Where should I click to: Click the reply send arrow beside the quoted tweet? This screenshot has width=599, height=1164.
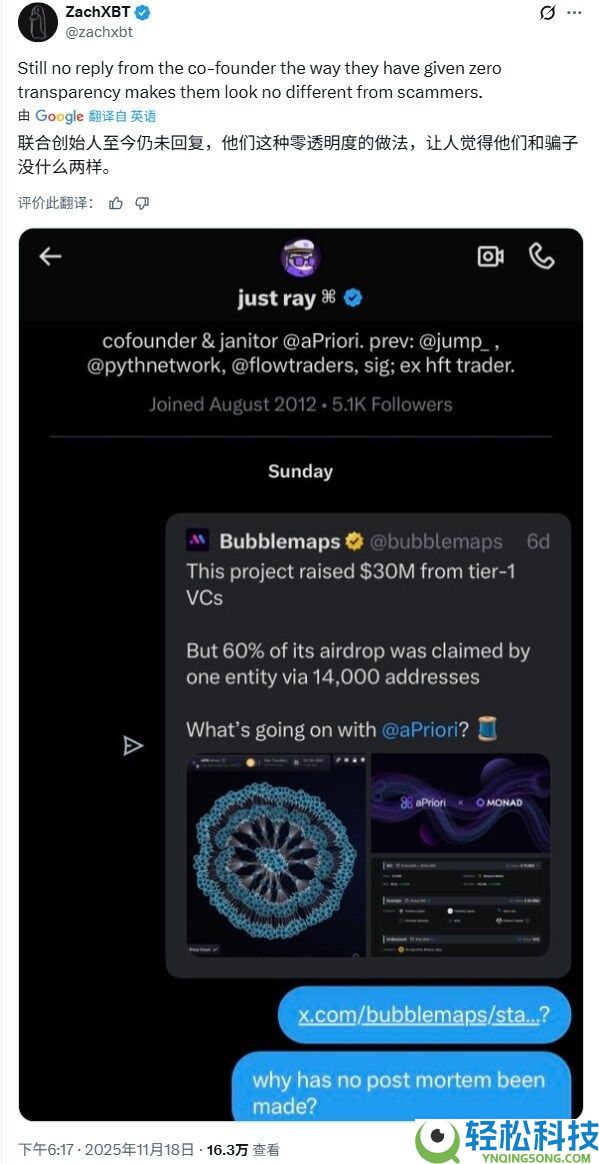coord(131,745)
